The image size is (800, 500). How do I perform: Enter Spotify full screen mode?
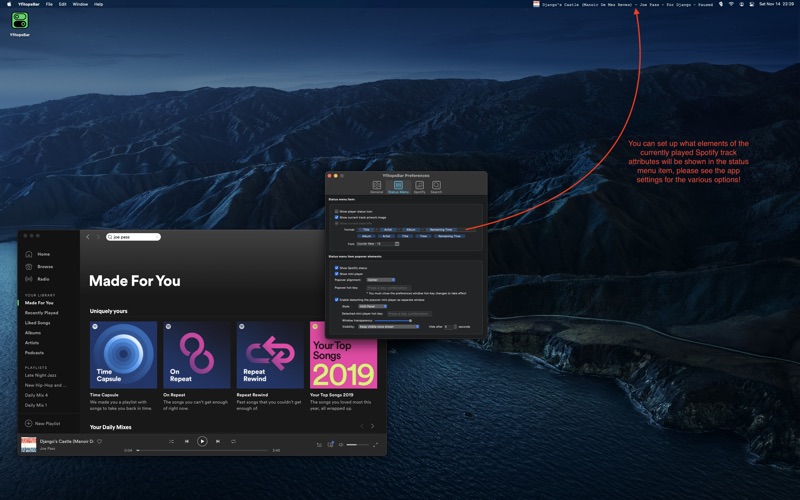(x=376, y=445)
